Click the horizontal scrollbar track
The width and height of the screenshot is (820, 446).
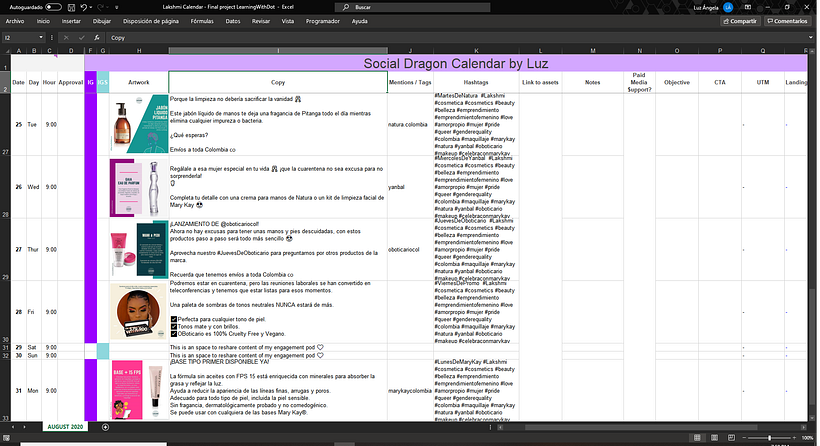point(654,427)
